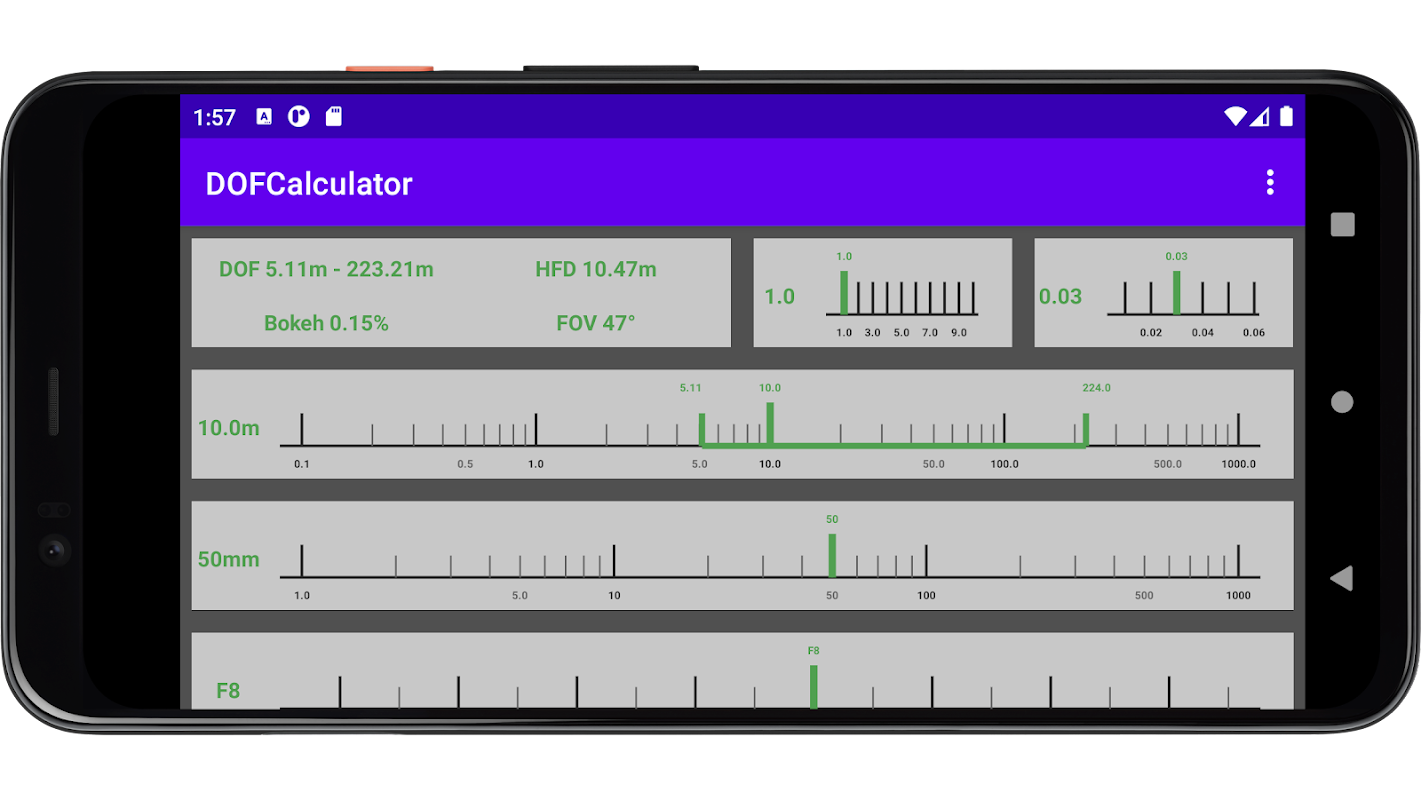Tap the 224.0 far limit DOF marker

click(1086, 429)
